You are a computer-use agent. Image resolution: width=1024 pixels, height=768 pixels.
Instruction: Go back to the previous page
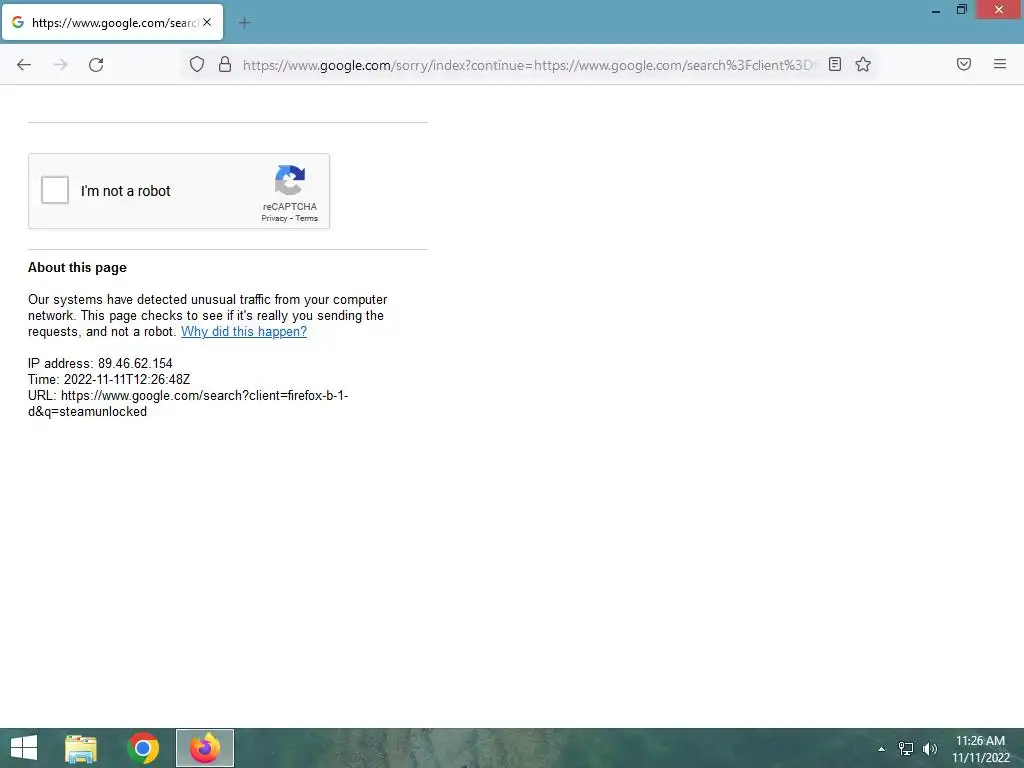(x=24, y=65)
